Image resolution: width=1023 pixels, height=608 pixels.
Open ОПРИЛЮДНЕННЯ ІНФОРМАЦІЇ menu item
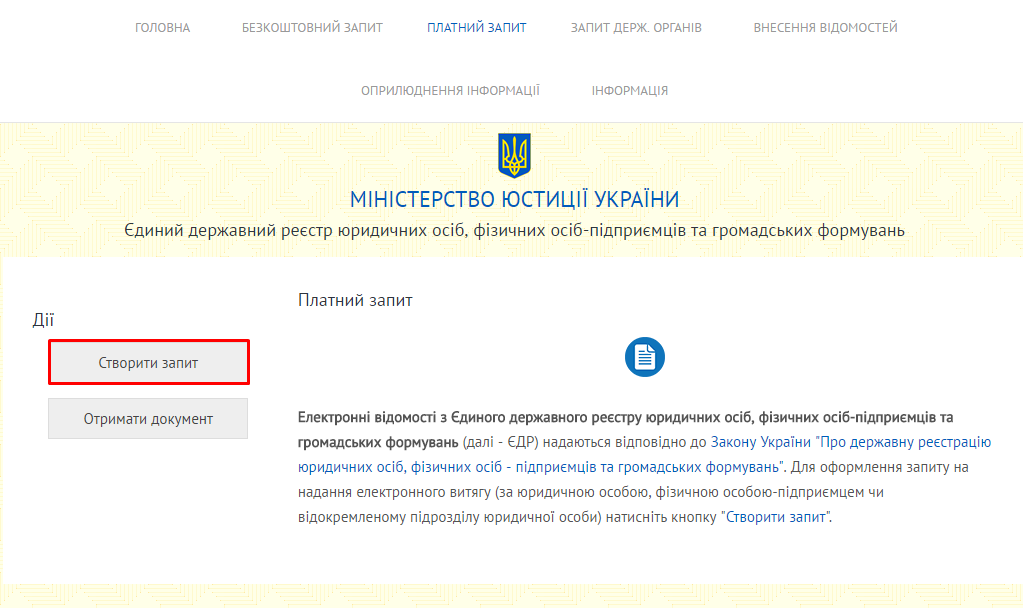(x=450, y=91)
